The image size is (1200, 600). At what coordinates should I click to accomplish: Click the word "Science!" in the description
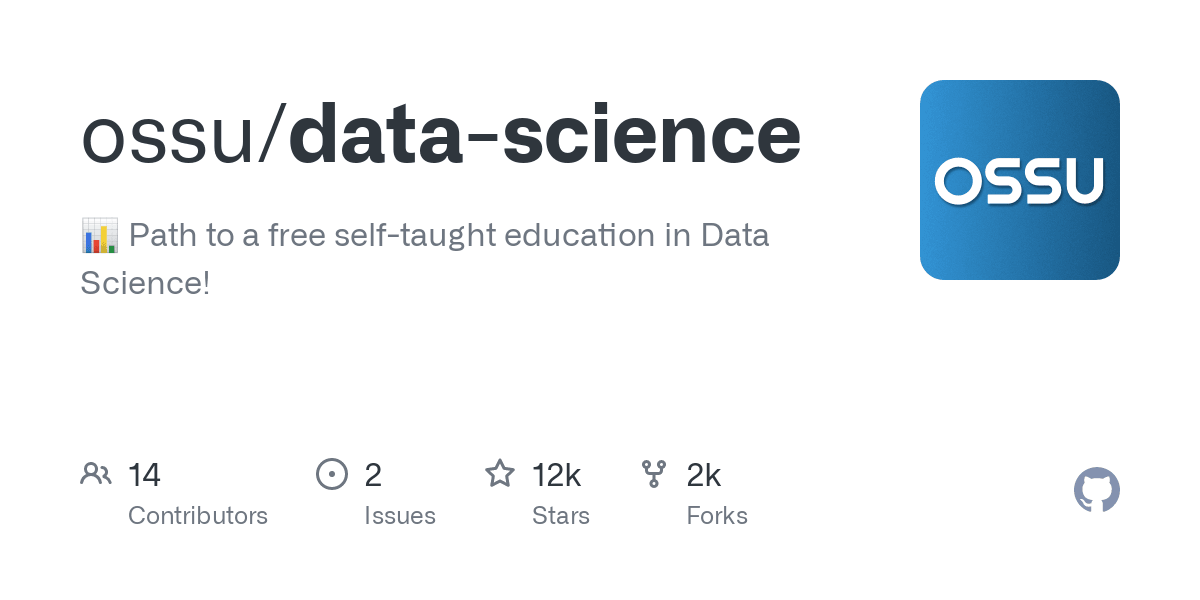point(145,283)
